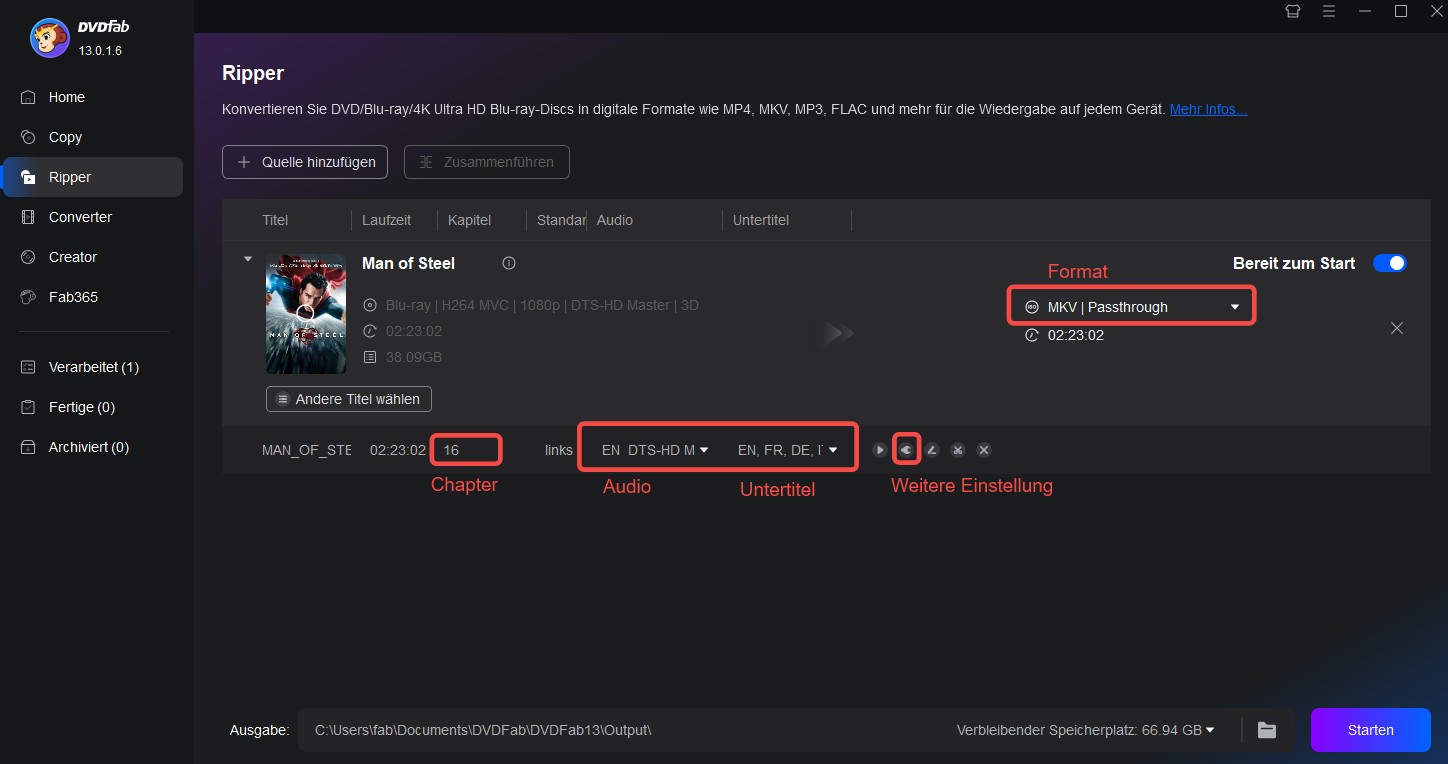The image size is (1448, 764).
Task: Open Verbleibender Speicherplatz dropdown
Action: click(1085, 730)
